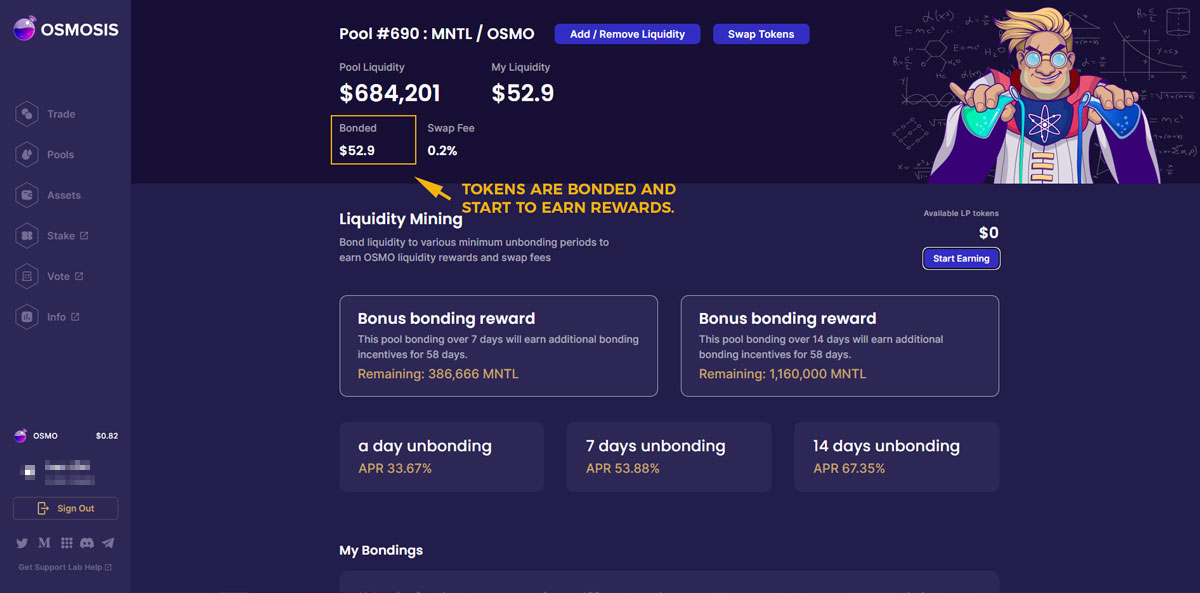Open the Get Support Lab Help link
Viewport: 1200px width, 593px height.
pyautogui.click(x=65, y=568)
